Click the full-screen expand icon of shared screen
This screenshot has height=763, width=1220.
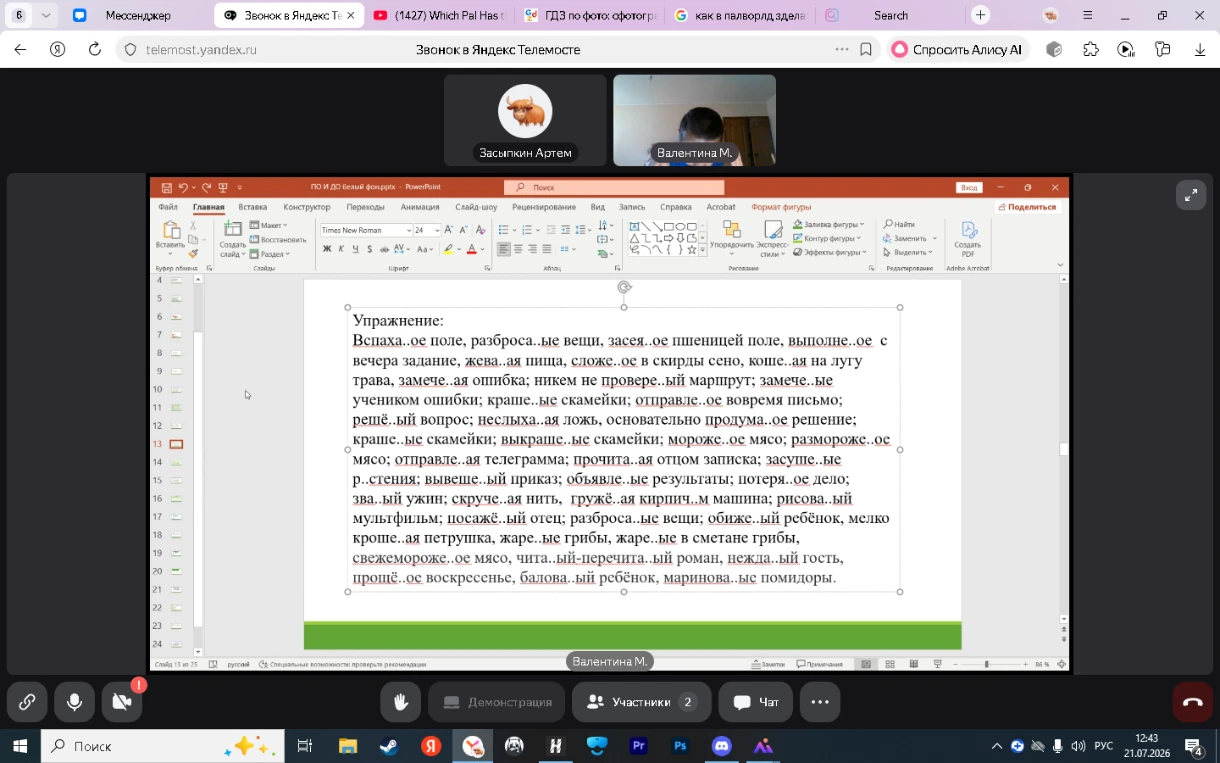click(x=1190, y=196)
